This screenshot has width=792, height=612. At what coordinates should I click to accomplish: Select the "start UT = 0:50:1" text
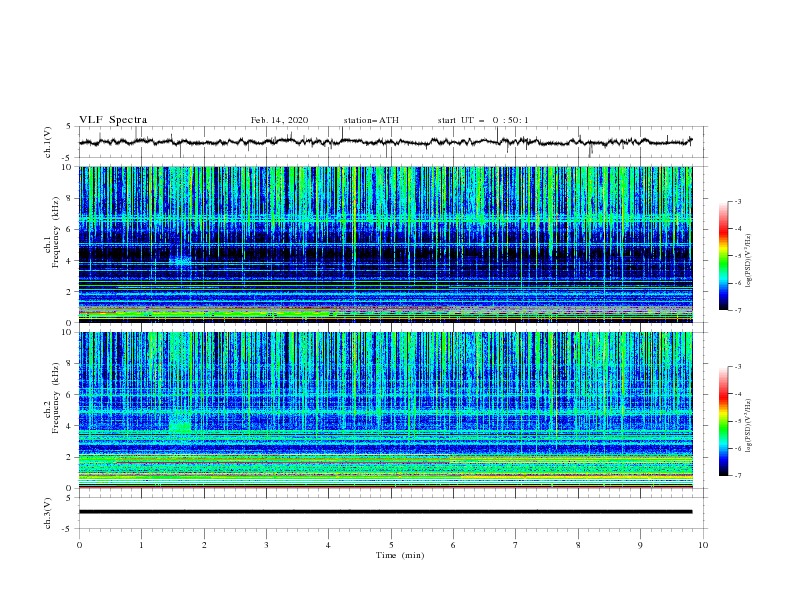click(483, 120)
